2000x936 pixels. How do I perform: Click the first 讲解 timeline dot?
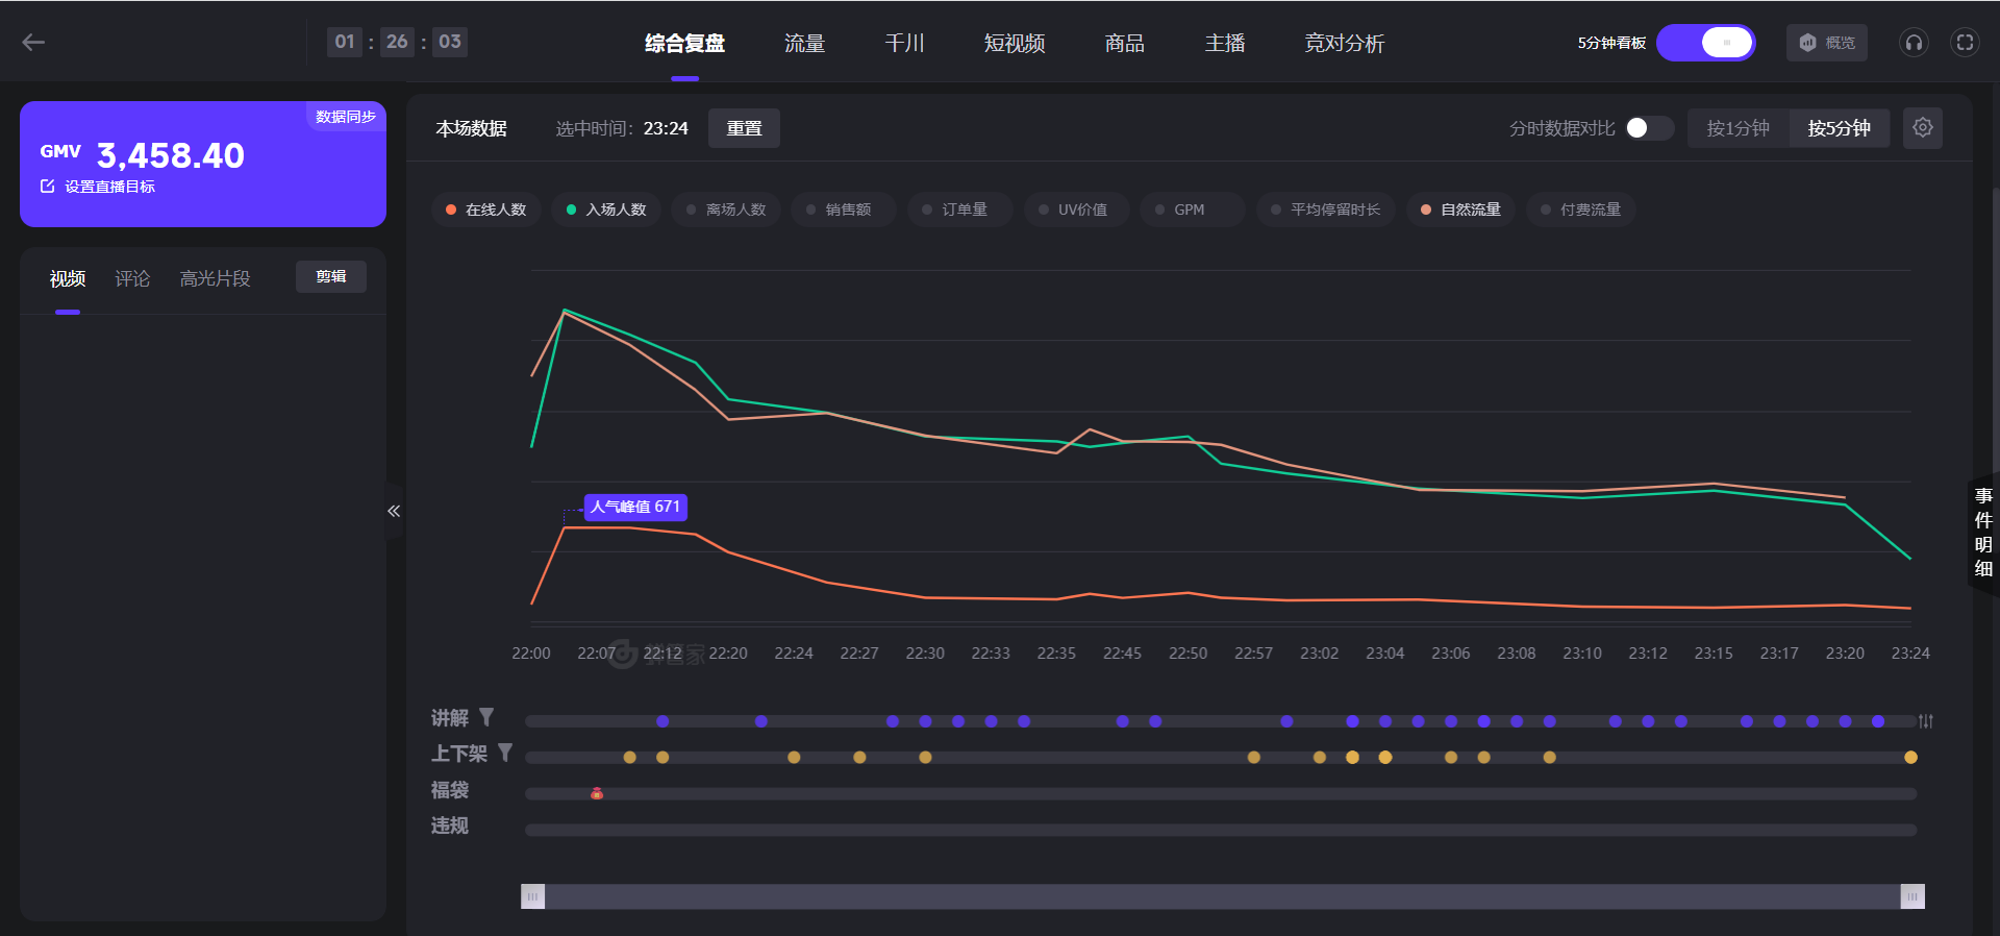coord(662,721)
